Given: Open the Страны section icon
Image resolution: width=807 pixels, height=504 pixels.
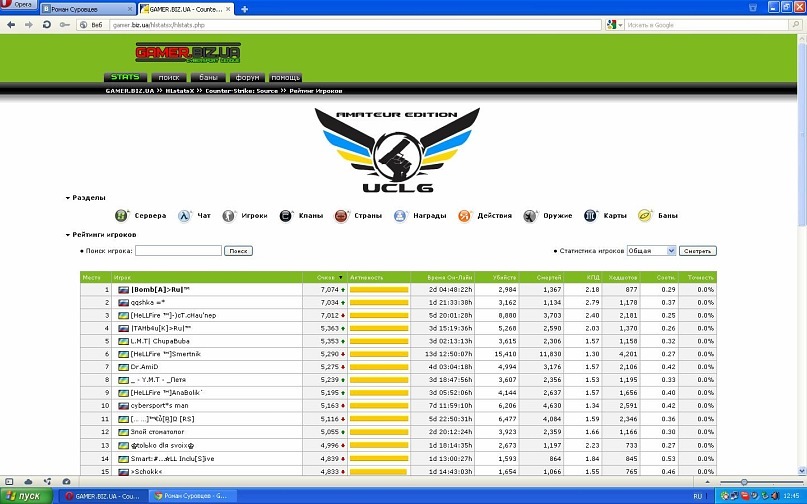Looking at the screenshot, I should [341, 216].
